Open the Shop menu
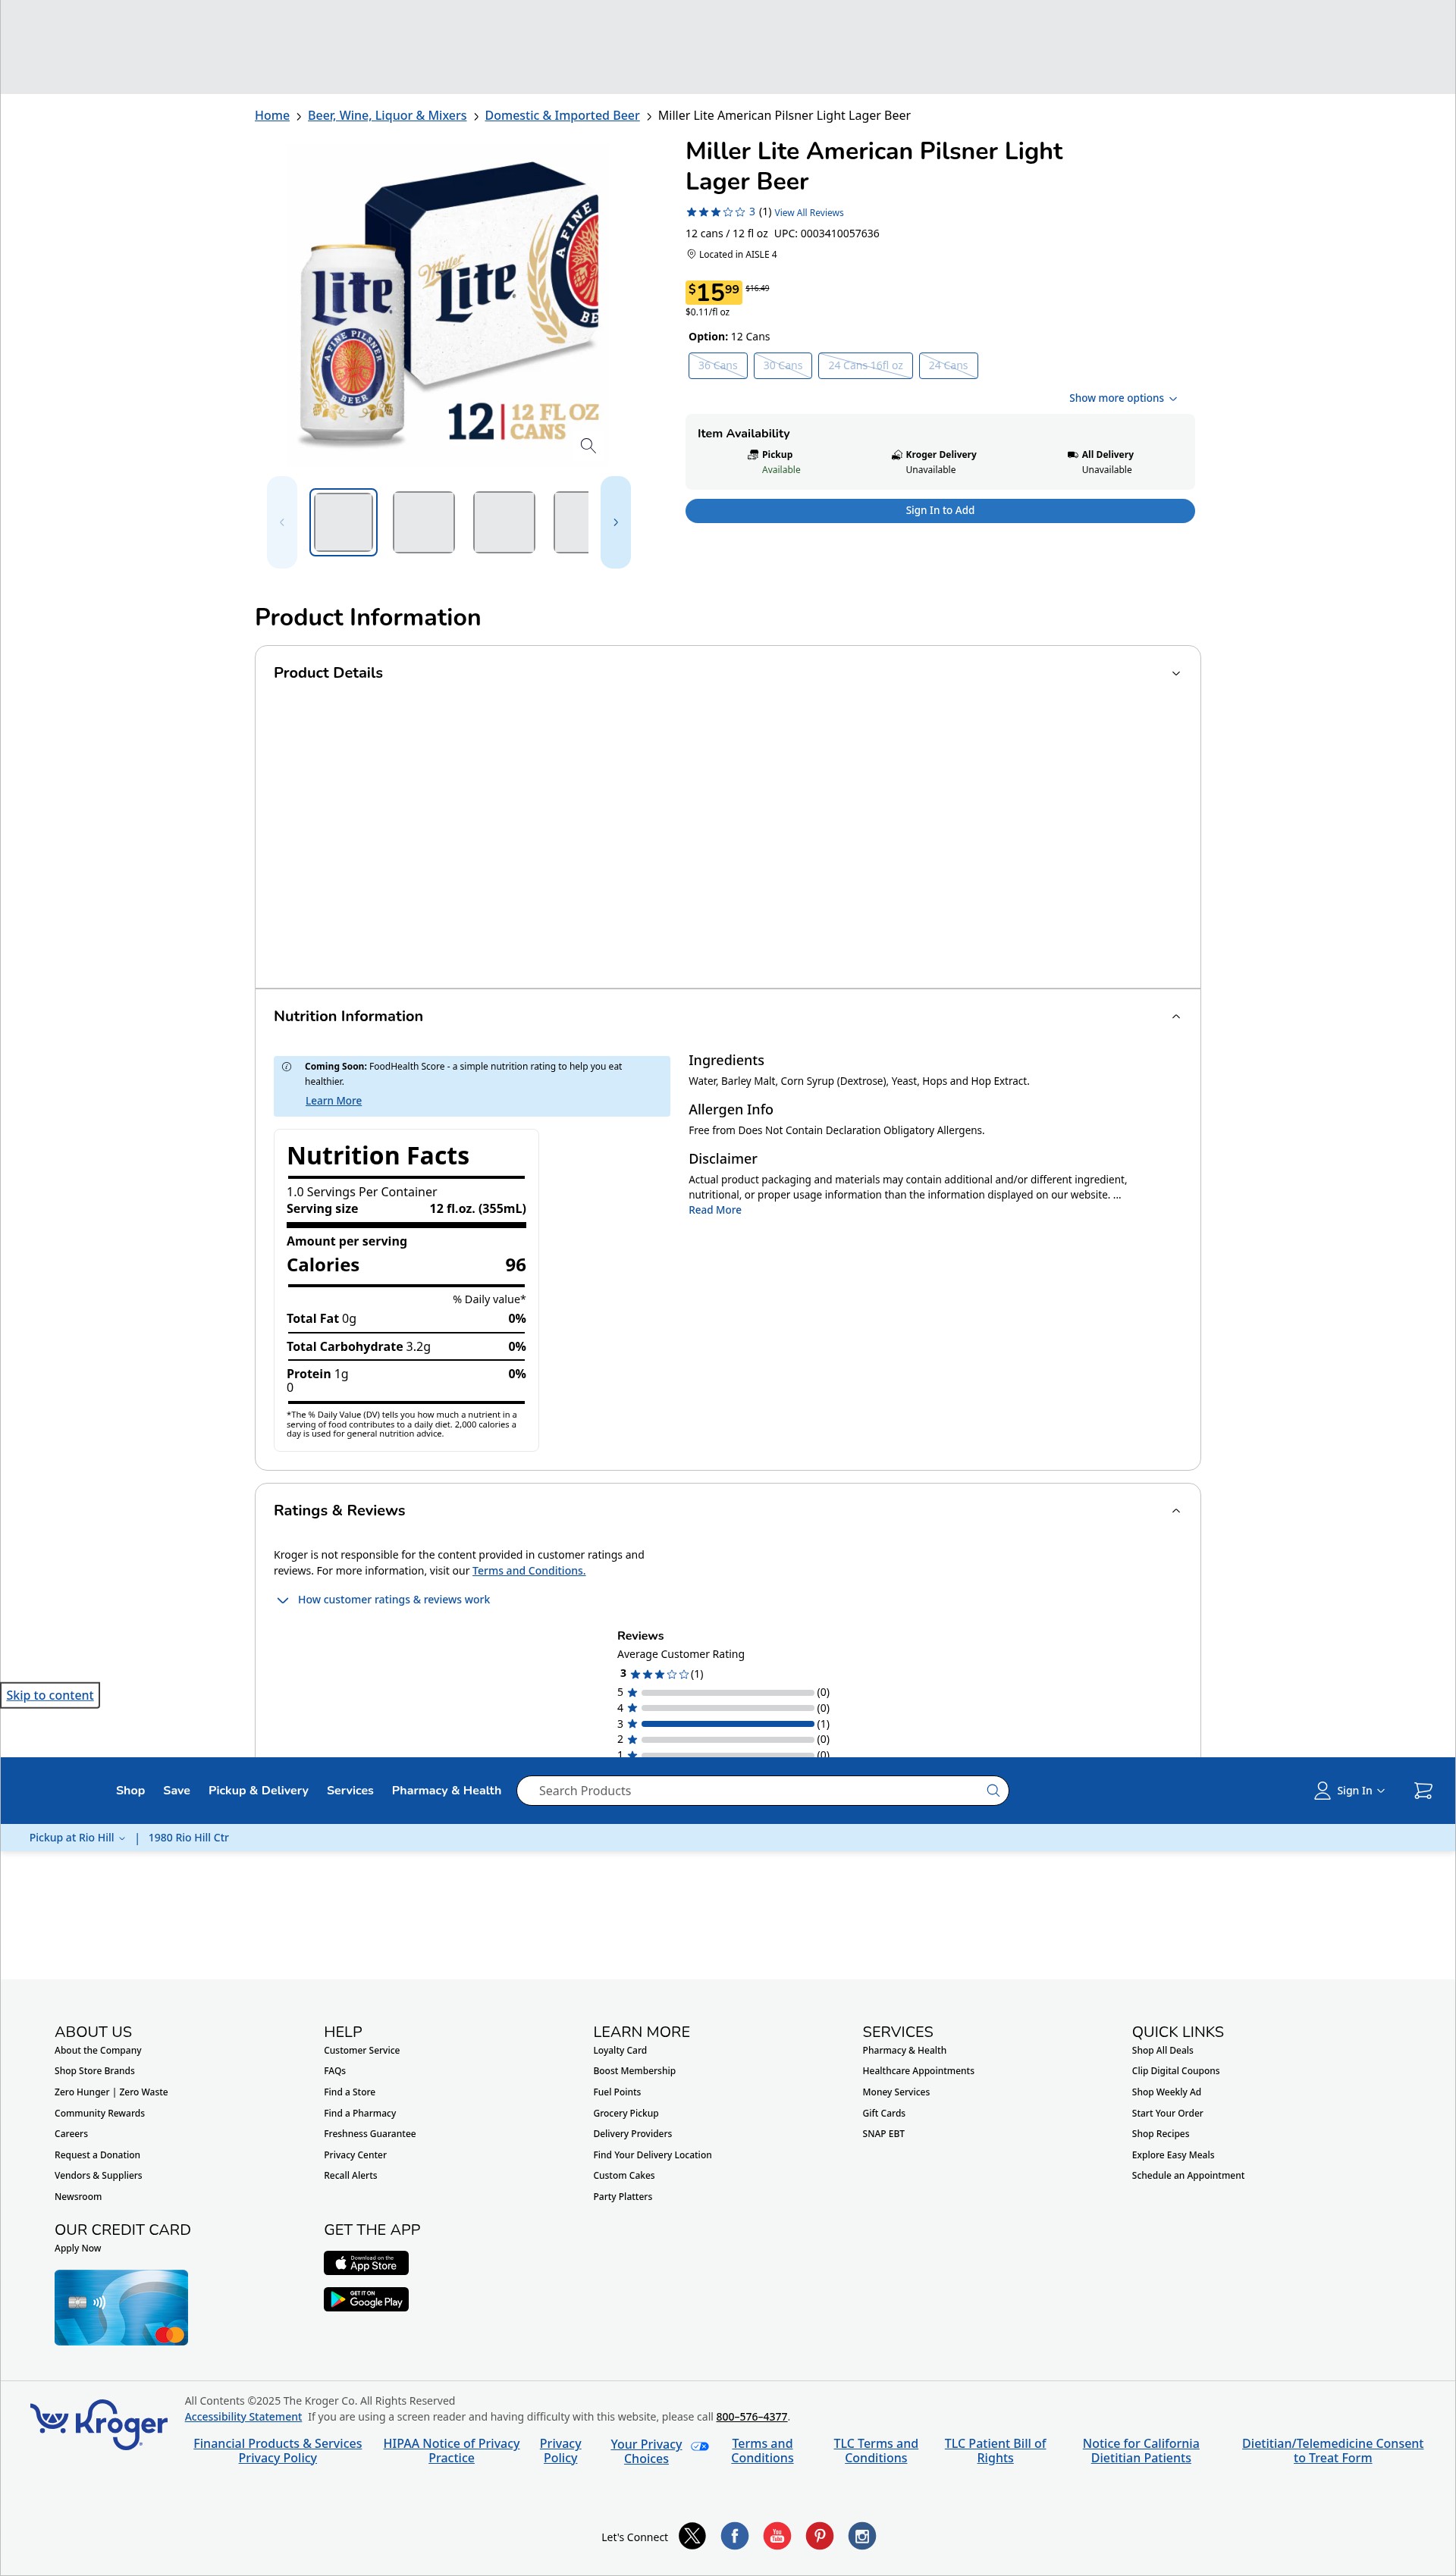 (x=130, y=1790)
